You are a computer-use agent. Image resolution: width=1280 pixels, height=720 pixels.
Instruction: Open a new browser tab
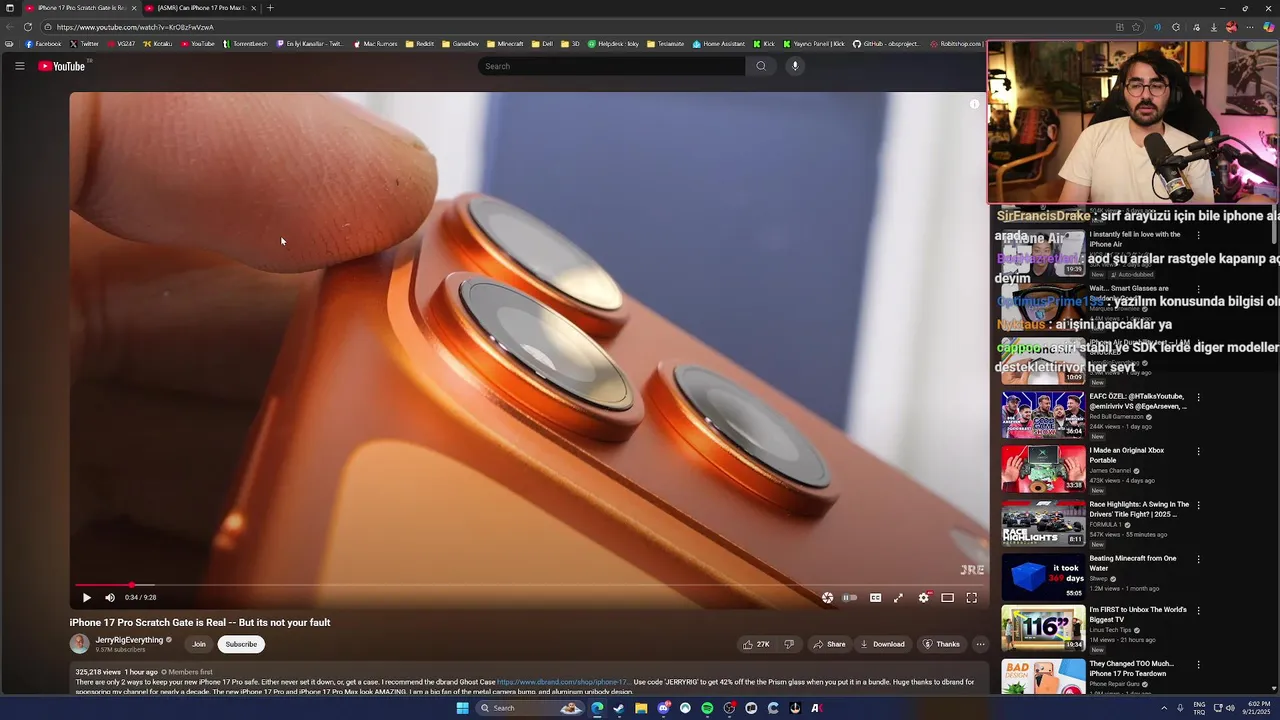tap(270, 8)
